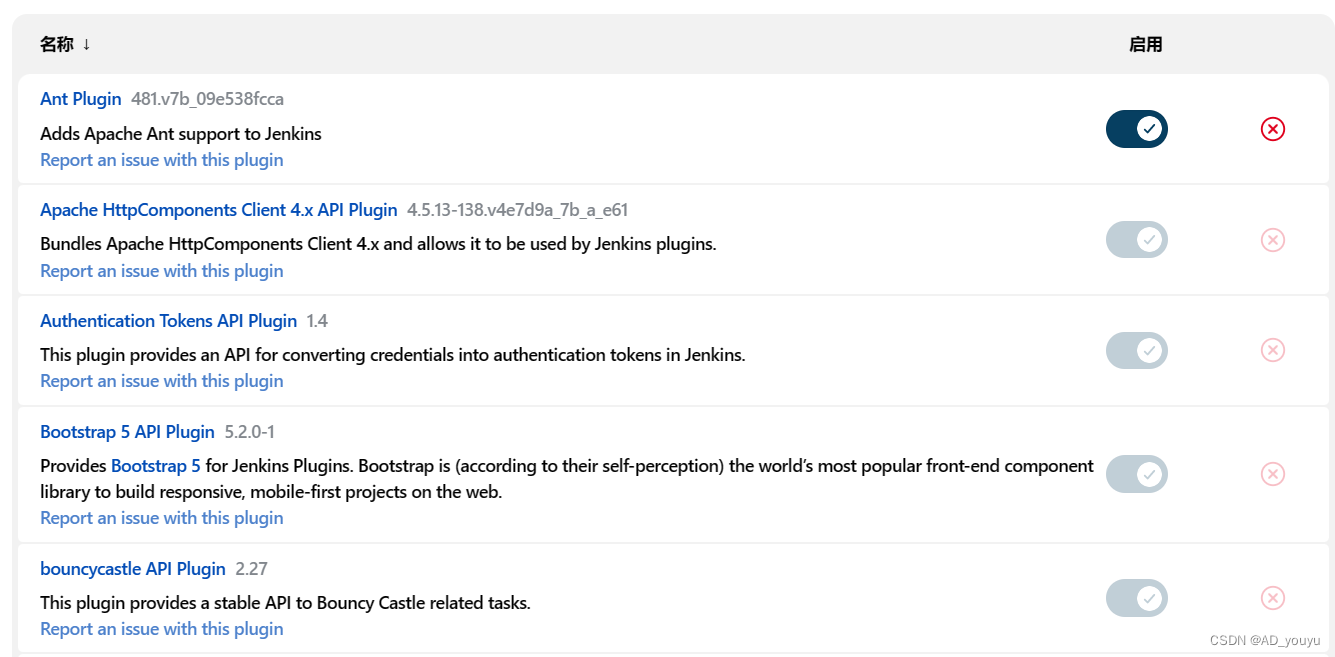Toggle Authentication Tokens API Plugin switch

pos(1136,351)
